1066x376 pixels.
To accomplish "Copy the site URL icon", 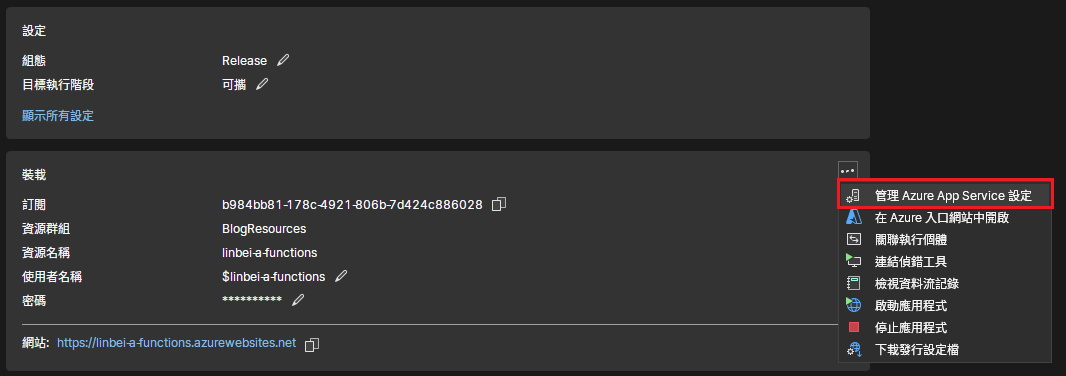I will click(311, 345).
